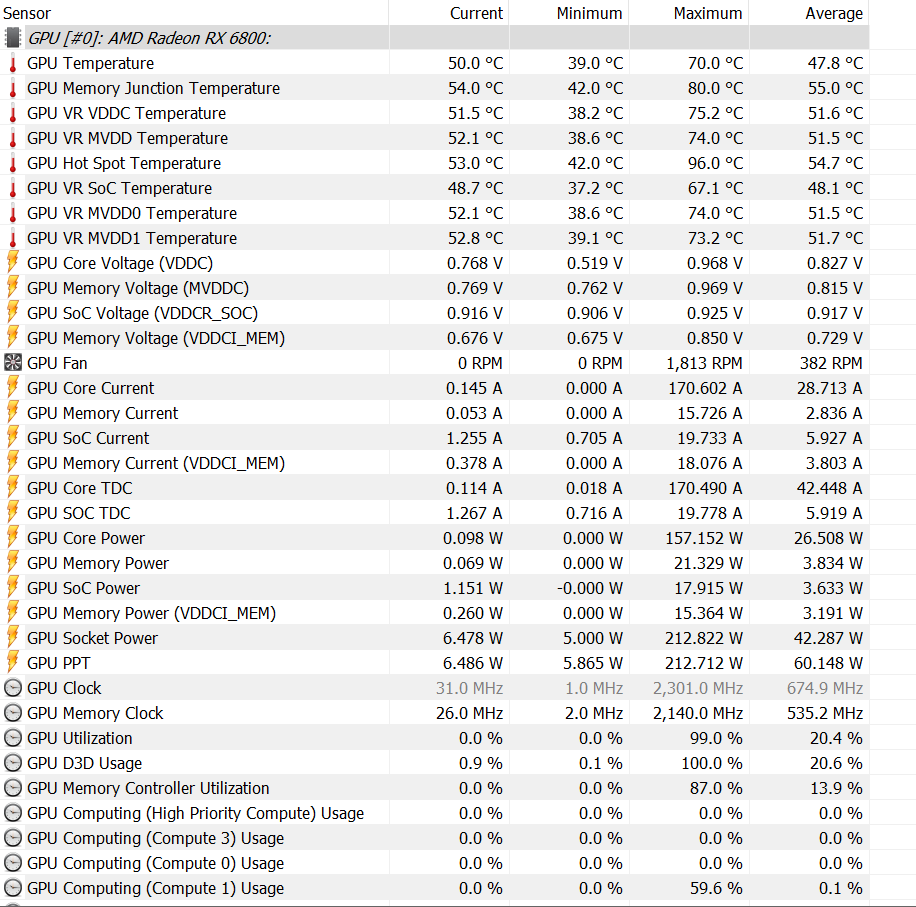916x907 pixels.
Task: Click the lightning icon for GPU Memory Voltage (VDDCI_MEM)
Action: click(x=12, y=338)
